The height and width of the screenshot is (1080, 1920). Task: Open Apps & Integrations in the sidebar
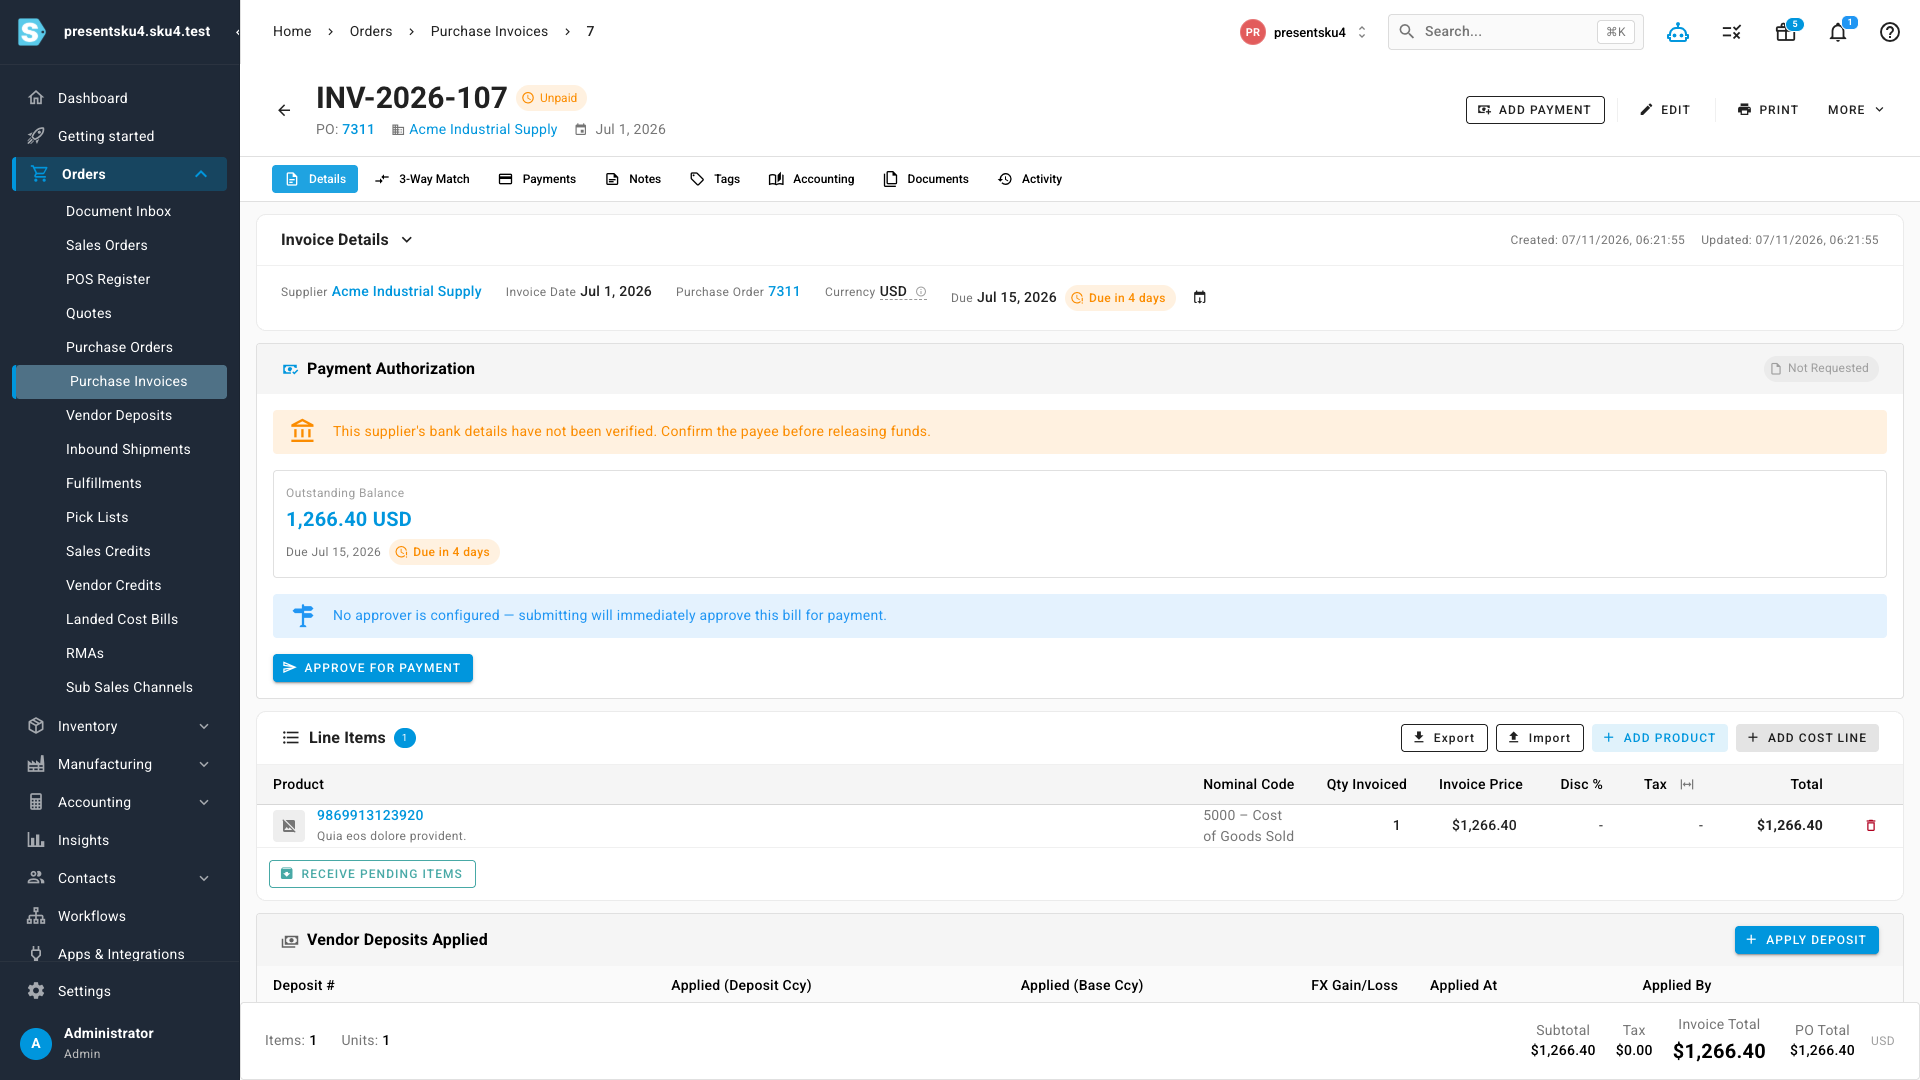point(120,954)
